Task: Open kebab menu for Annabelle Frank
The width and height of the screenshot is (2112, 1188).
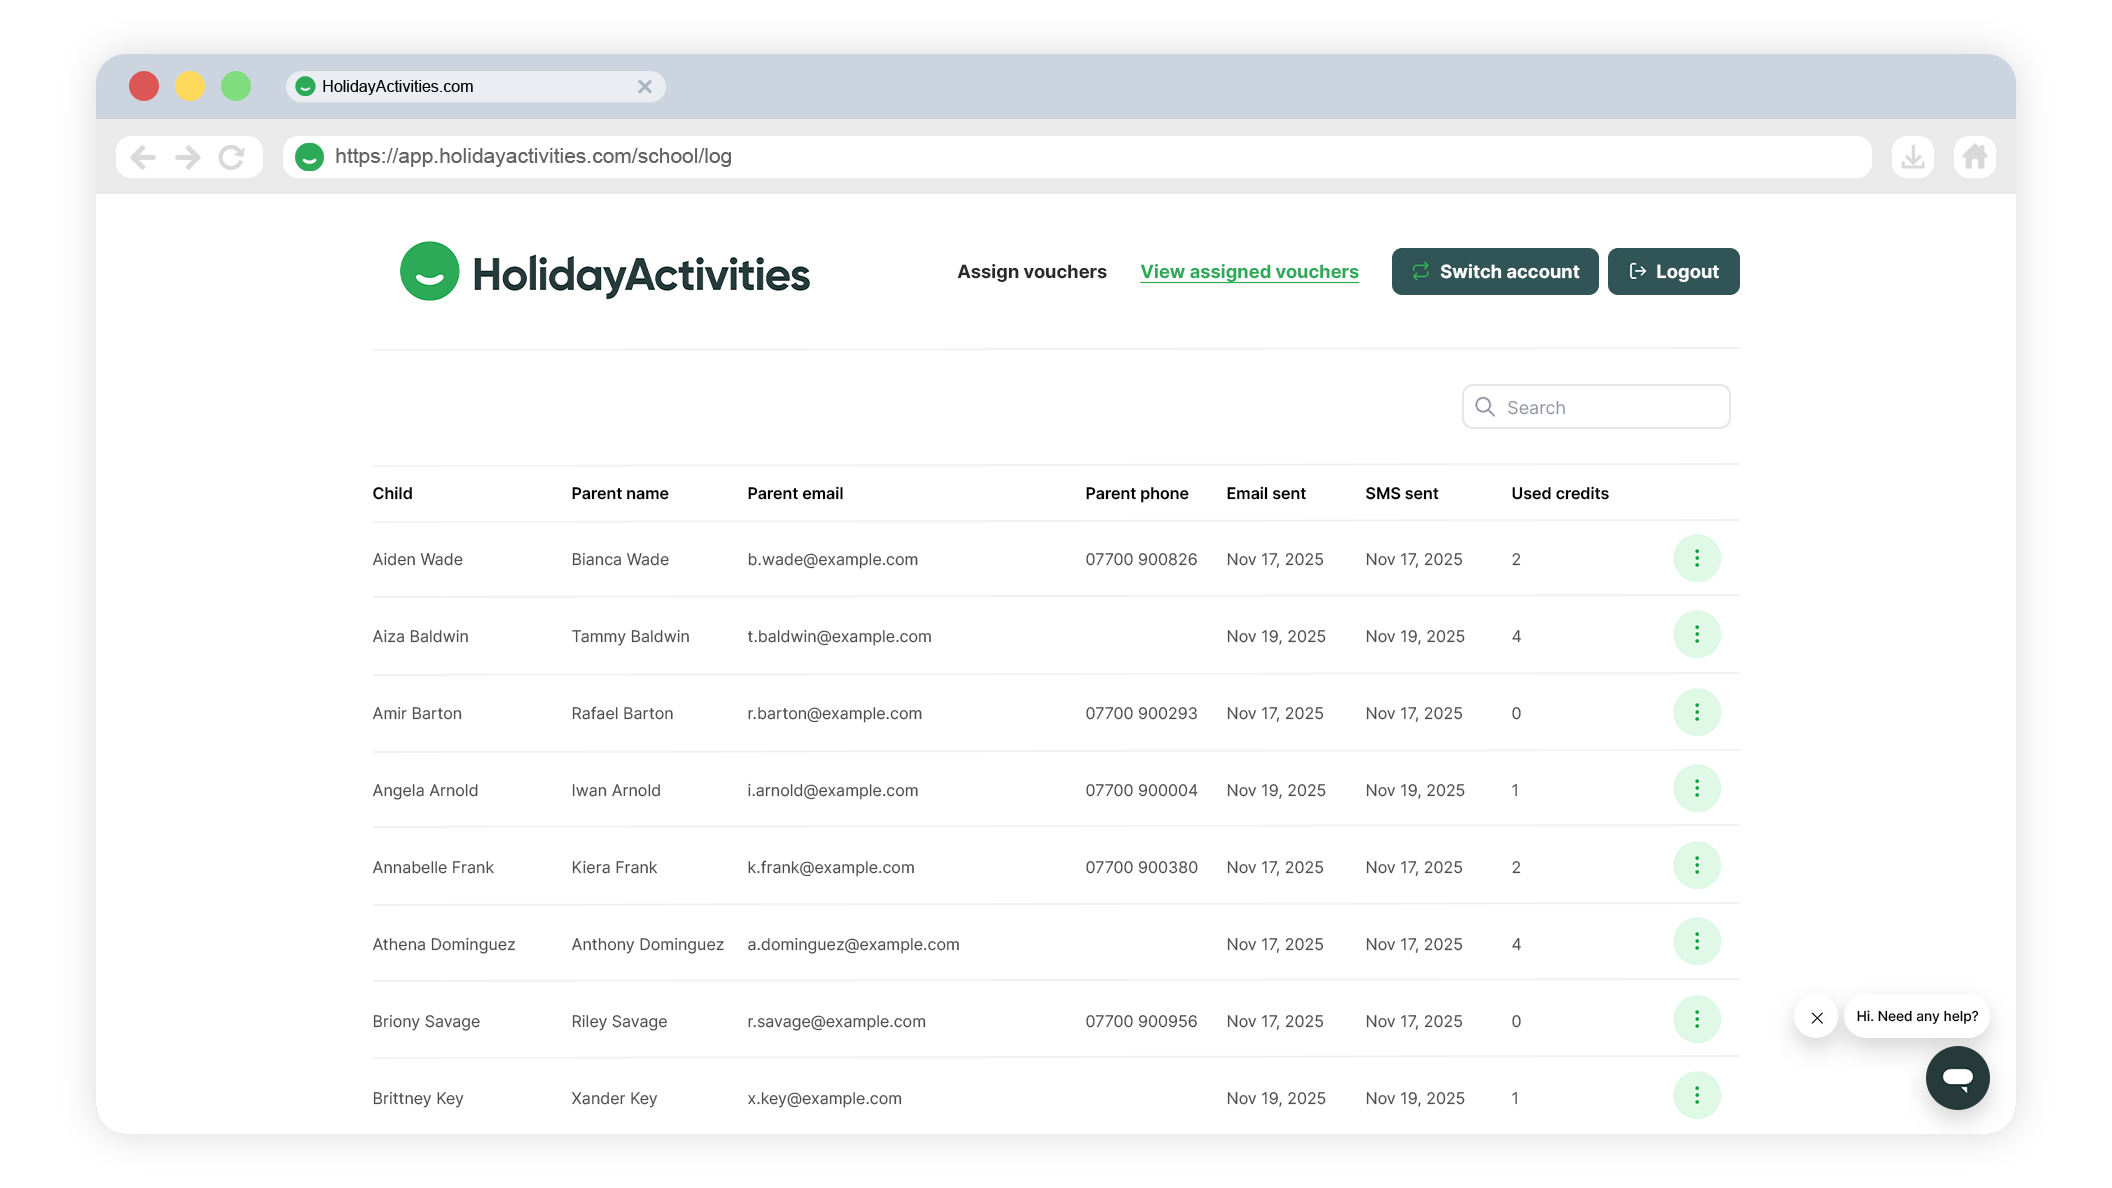Action: [1696, 866]
